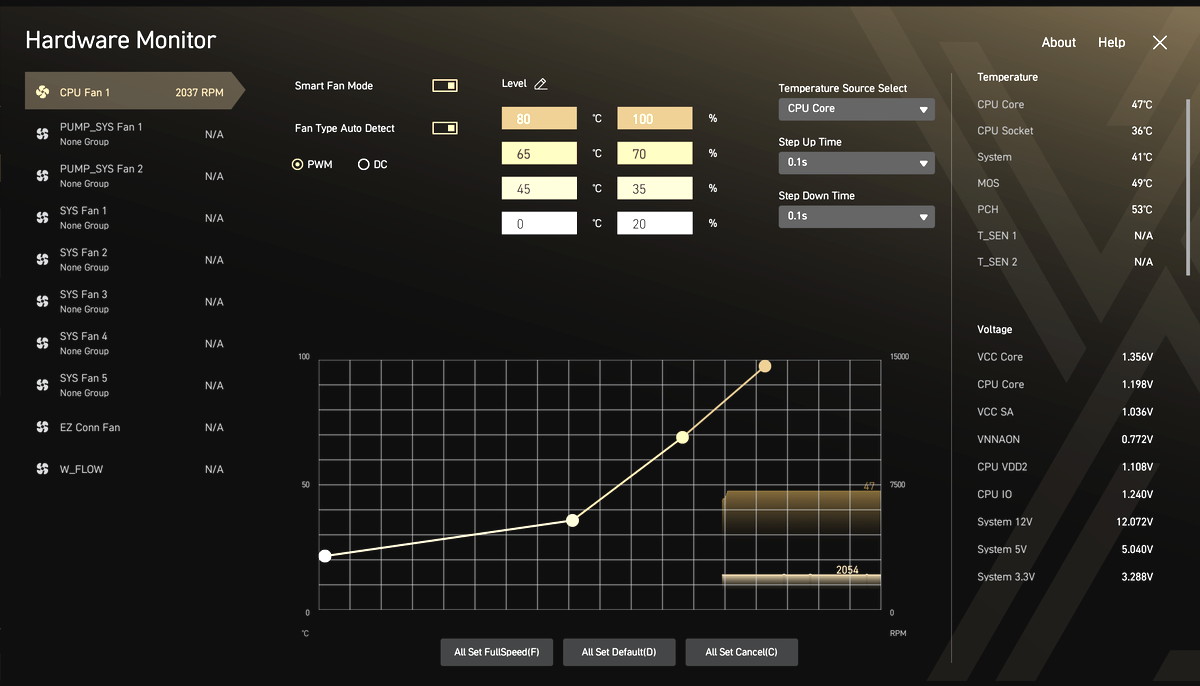Click the PUMP_SYS Fan 1 fan icon
Screen dimensions: 1200x686
pos(42,133)
